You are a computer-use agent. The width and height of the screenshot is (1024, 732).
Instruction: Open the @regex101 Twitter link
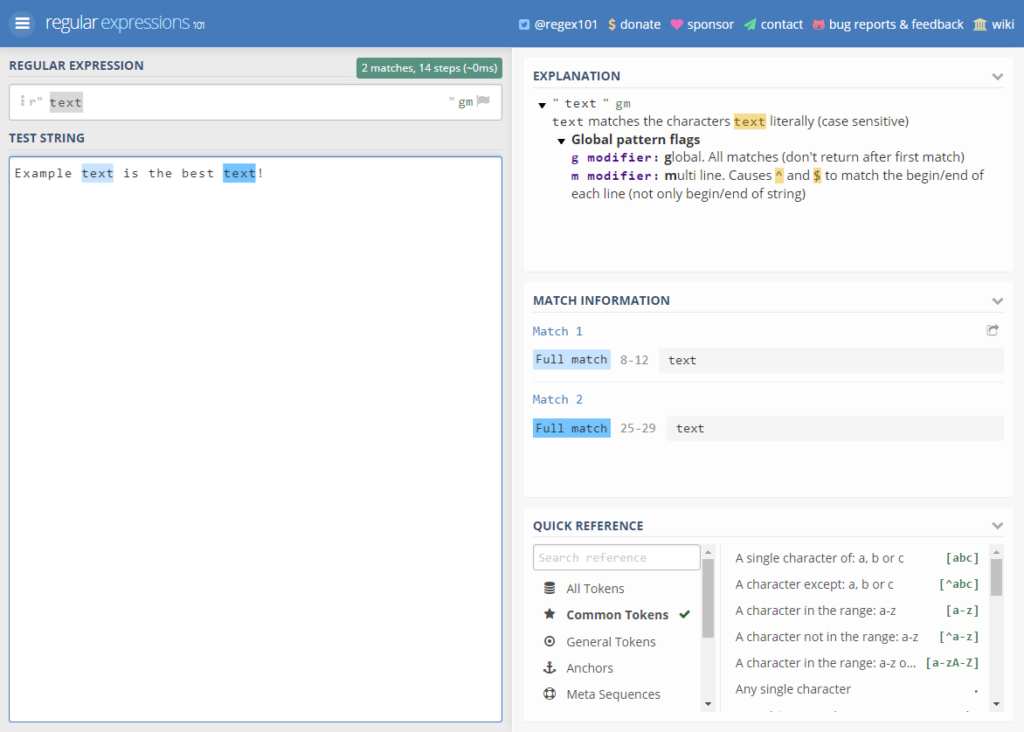click(558, 24)
